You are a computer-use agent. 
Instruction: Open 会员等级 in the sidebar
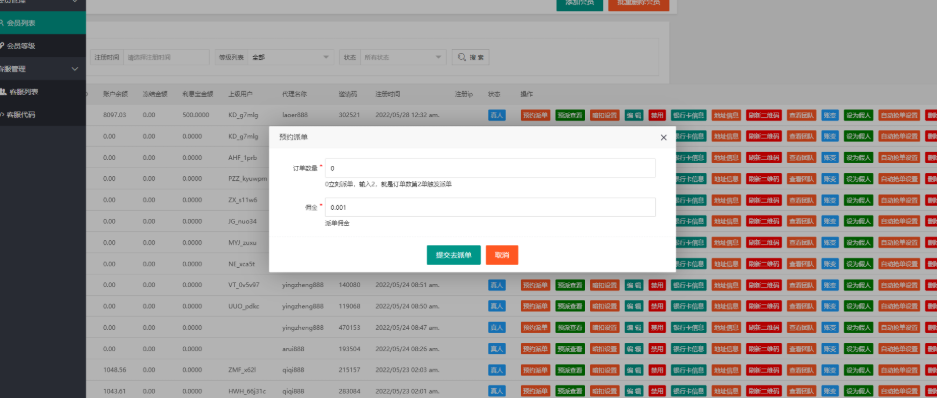coord(43,45)
